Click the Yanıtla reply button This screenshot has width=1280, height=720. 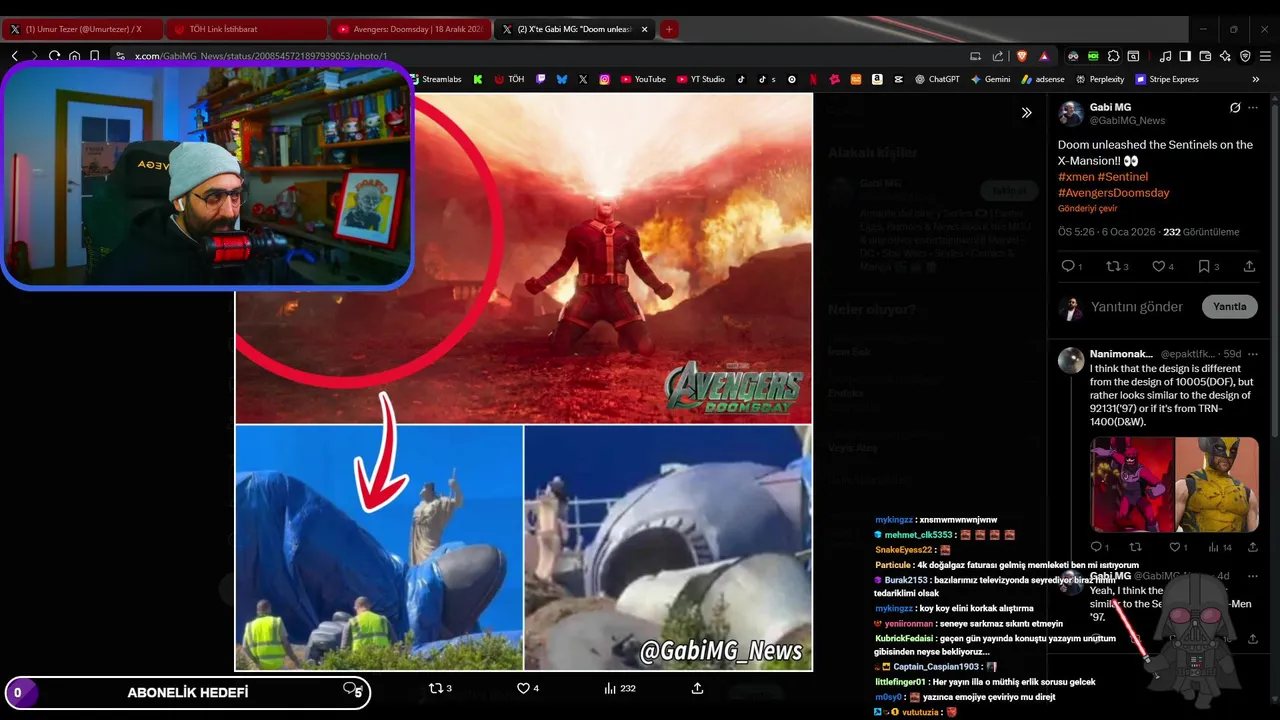pos(1229,307)
